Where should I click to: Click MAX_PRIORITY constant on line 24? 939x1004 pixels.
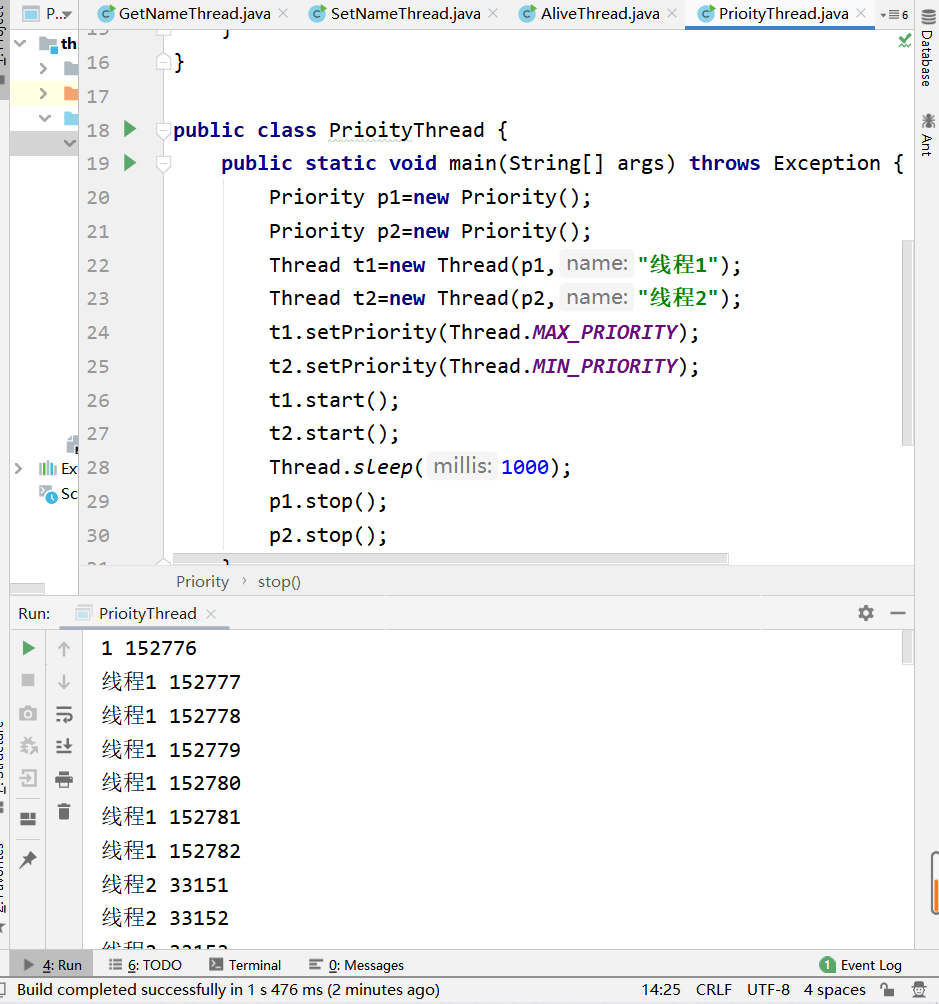pyautogui.click(x=605, y=332)
